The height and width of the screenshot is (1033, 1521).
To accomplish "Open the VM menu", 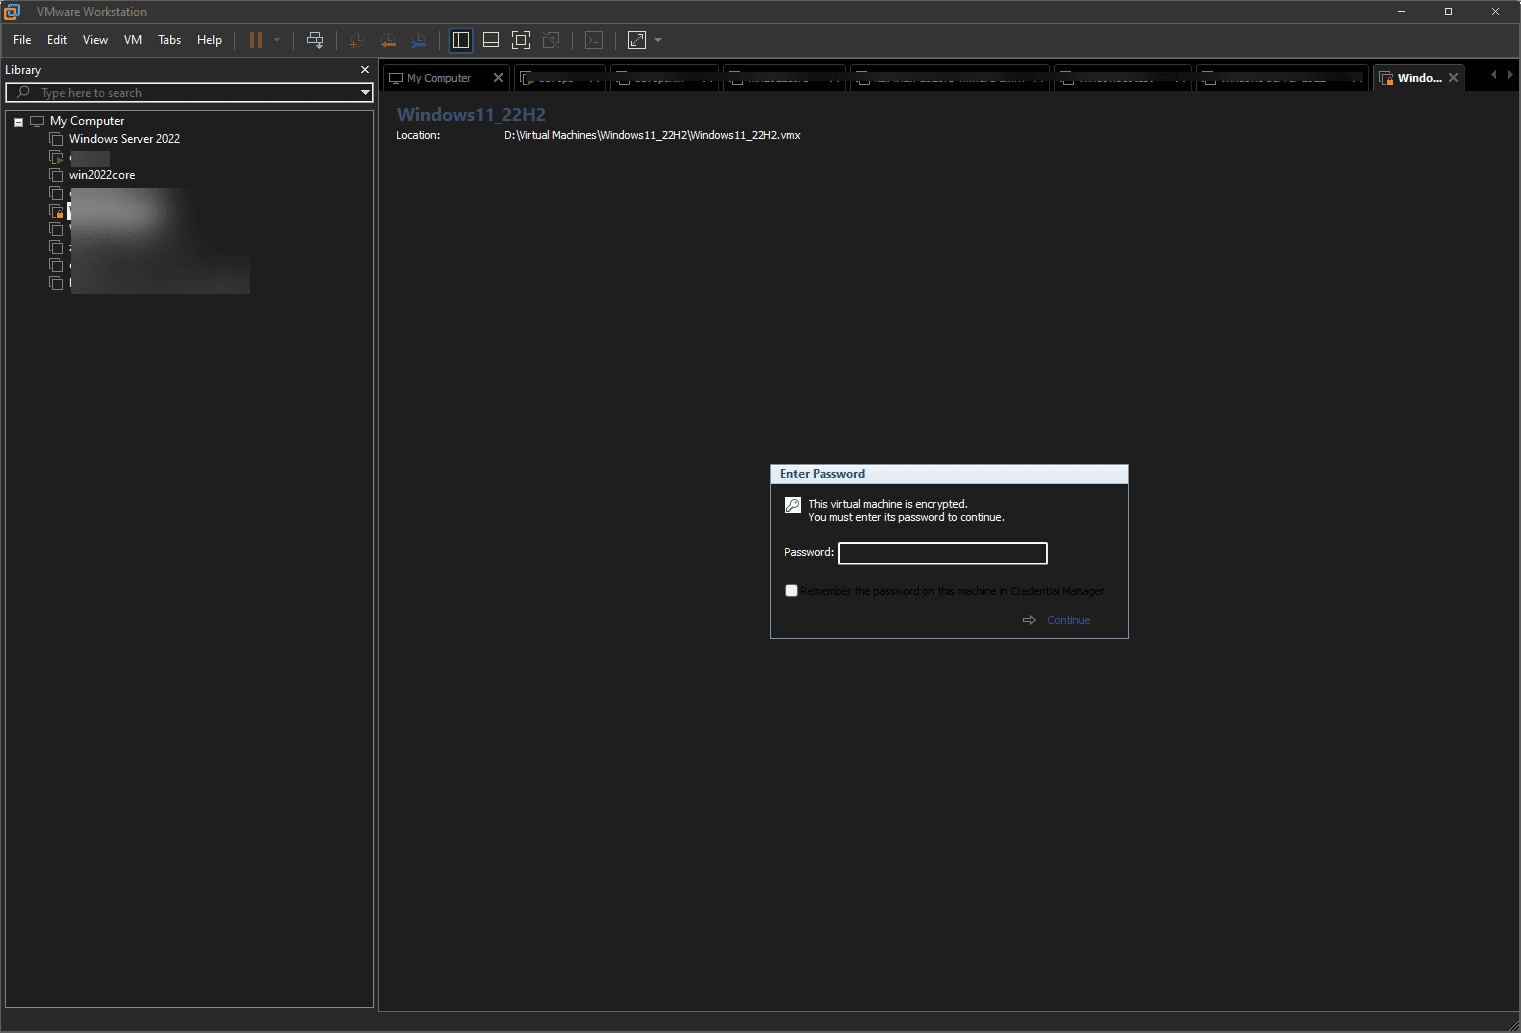I will (x=133, y=40).
